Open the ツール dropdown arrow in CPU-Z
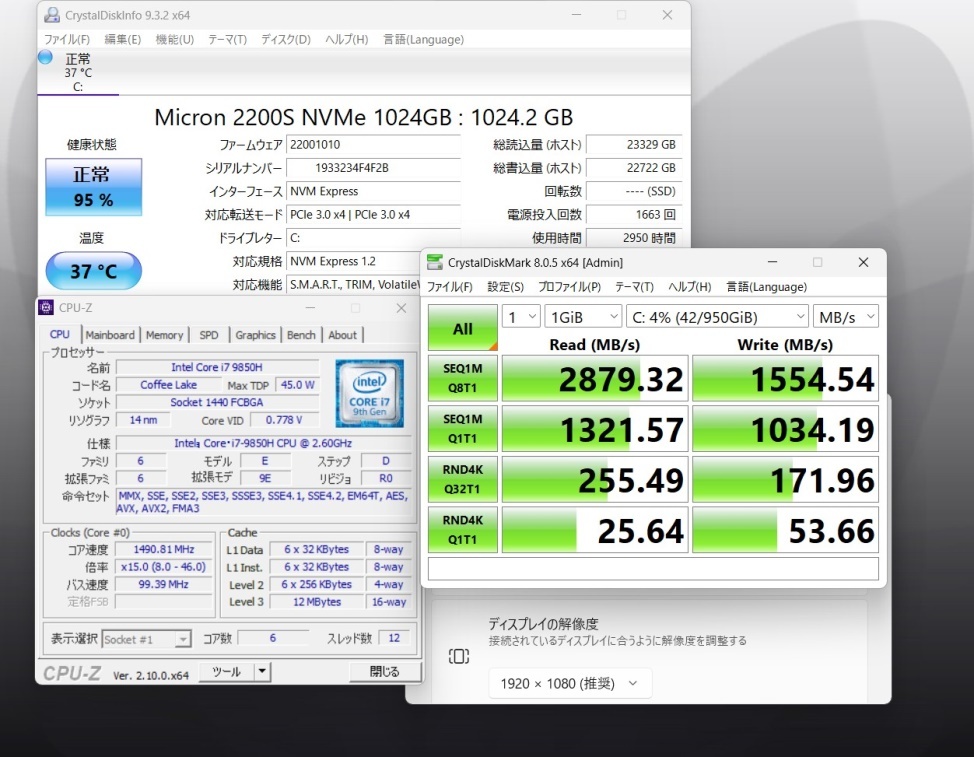974x757 pixels. [262, 672]
